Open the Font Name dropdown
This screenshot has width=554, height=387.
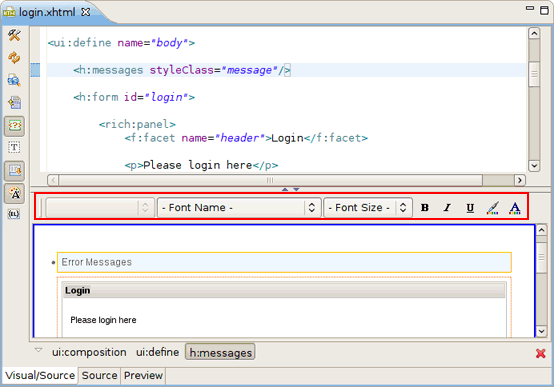pyautogui.click(x=239, y=207)
